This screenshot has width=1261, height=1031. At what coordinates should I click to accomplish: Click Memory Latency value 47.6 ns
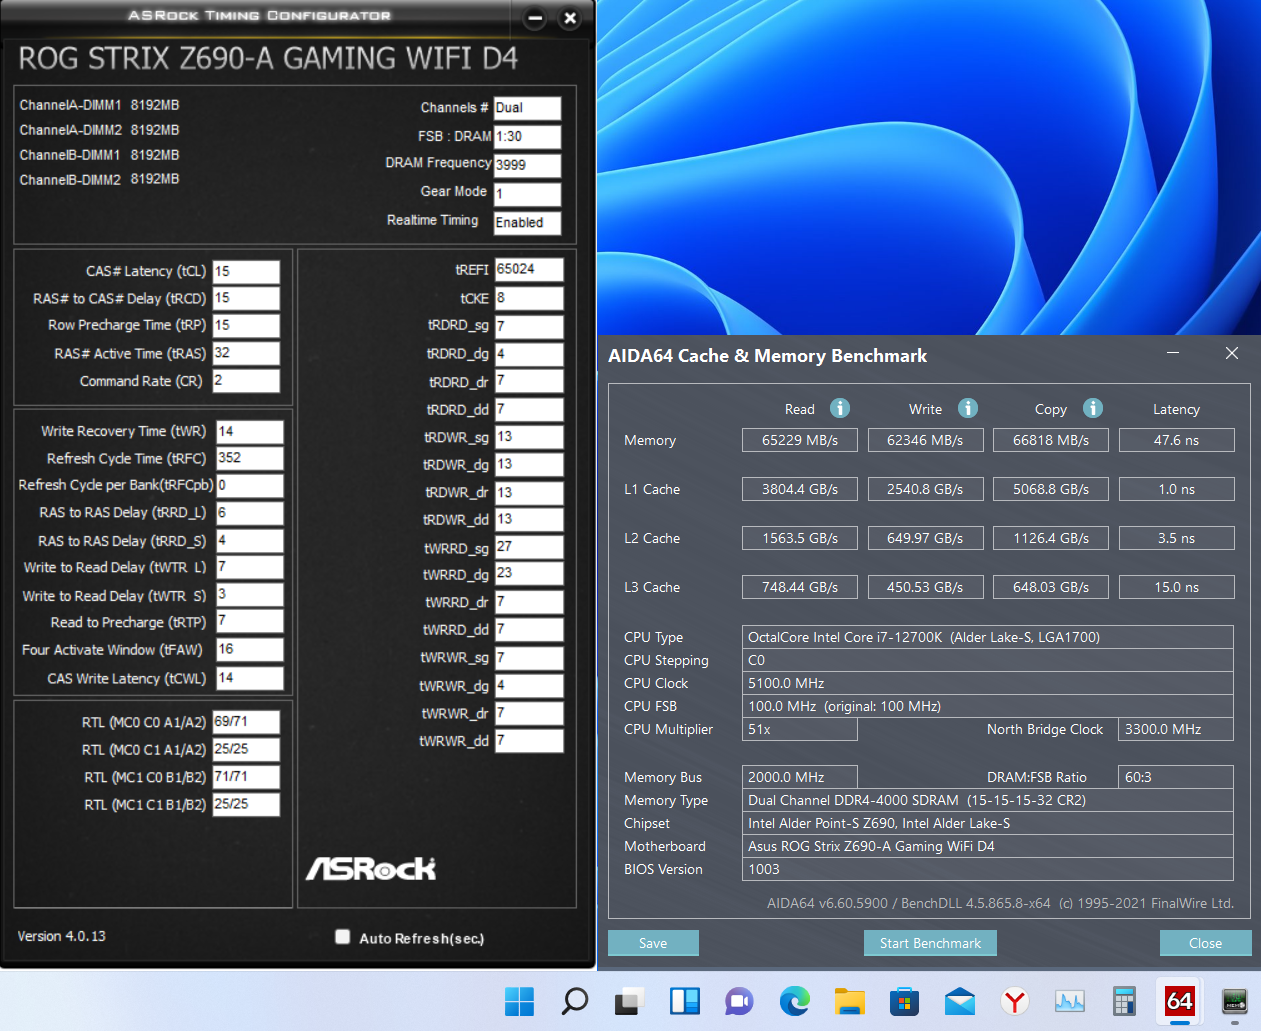click(x=1176, y=440)
